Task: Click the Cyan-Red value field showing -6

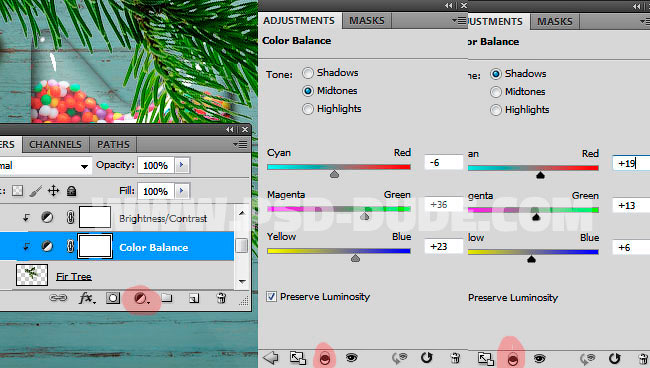Action: [x=444, y=162]
